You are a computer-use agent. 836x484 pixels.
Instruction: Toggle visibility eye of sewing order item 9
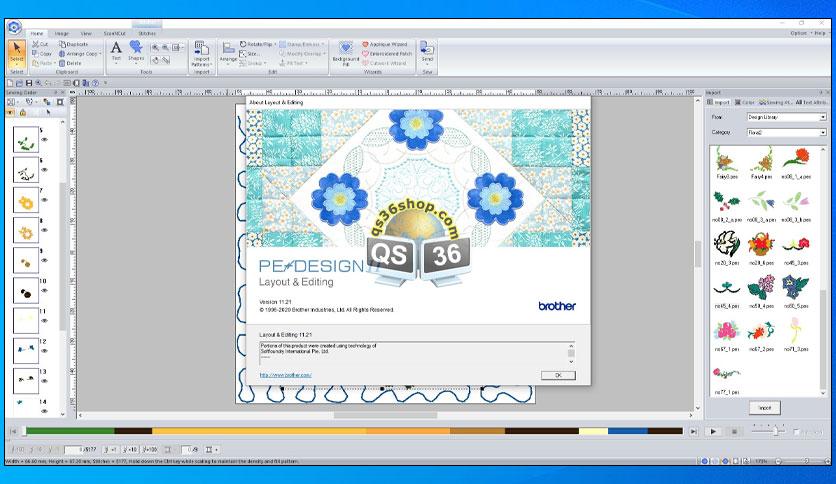tap(45, 260)
